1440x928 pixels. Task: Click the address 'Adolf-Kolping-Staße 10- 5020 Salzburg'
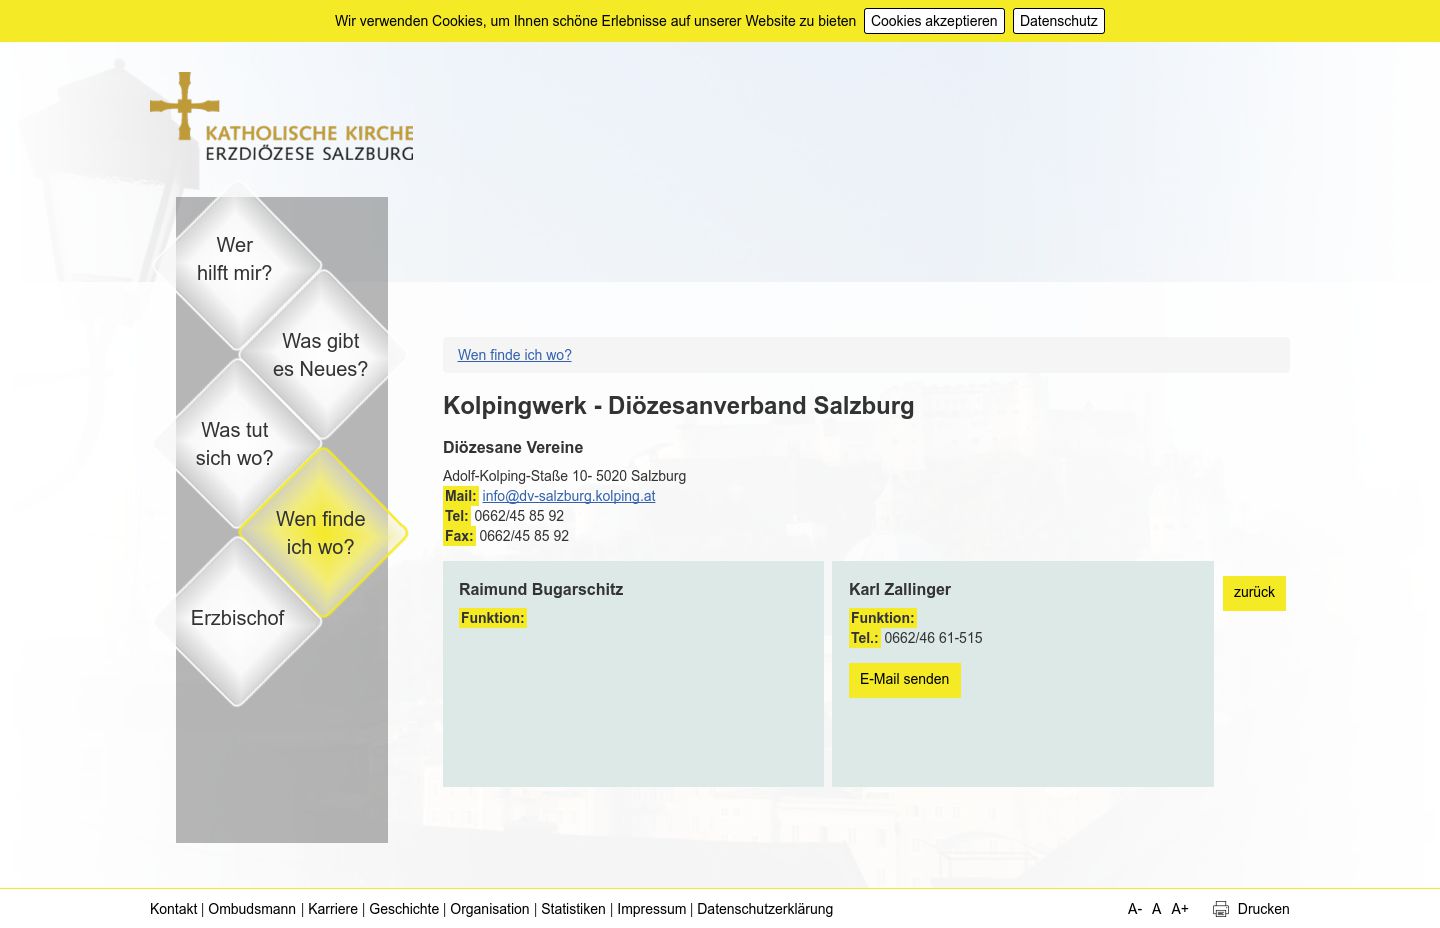pos(564,476)
